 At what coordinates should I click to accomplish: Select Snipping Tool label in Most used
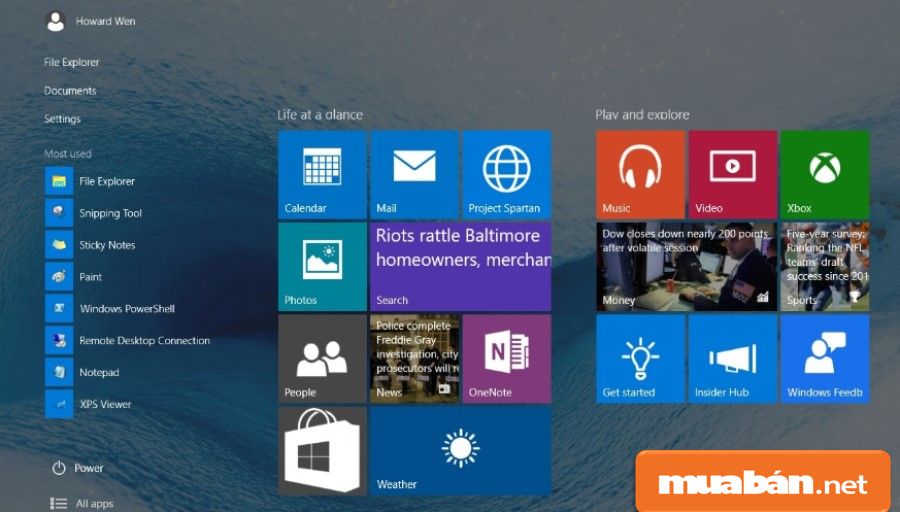pyautogui.click(x=111, y=214)
